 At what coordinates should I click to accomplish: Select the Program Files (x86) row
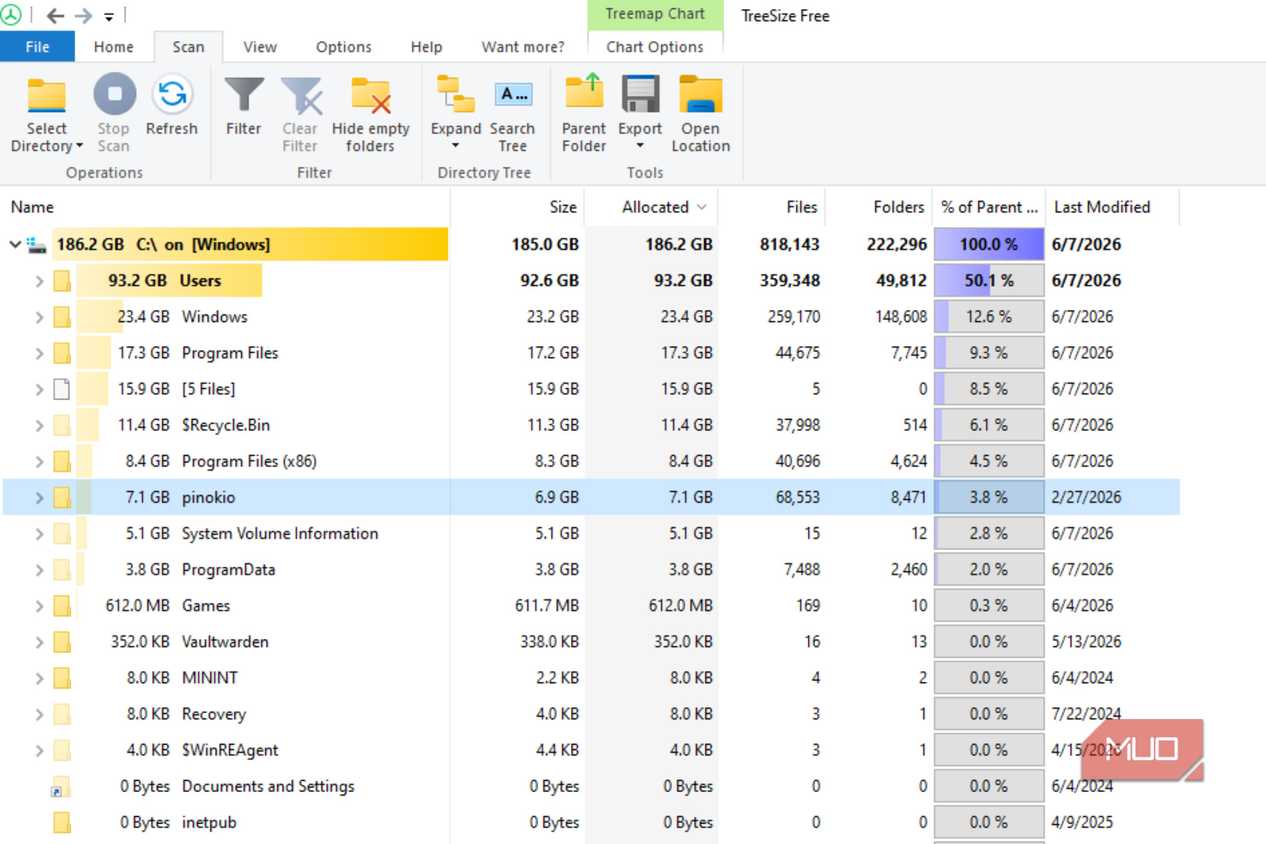tap(591, 461)
